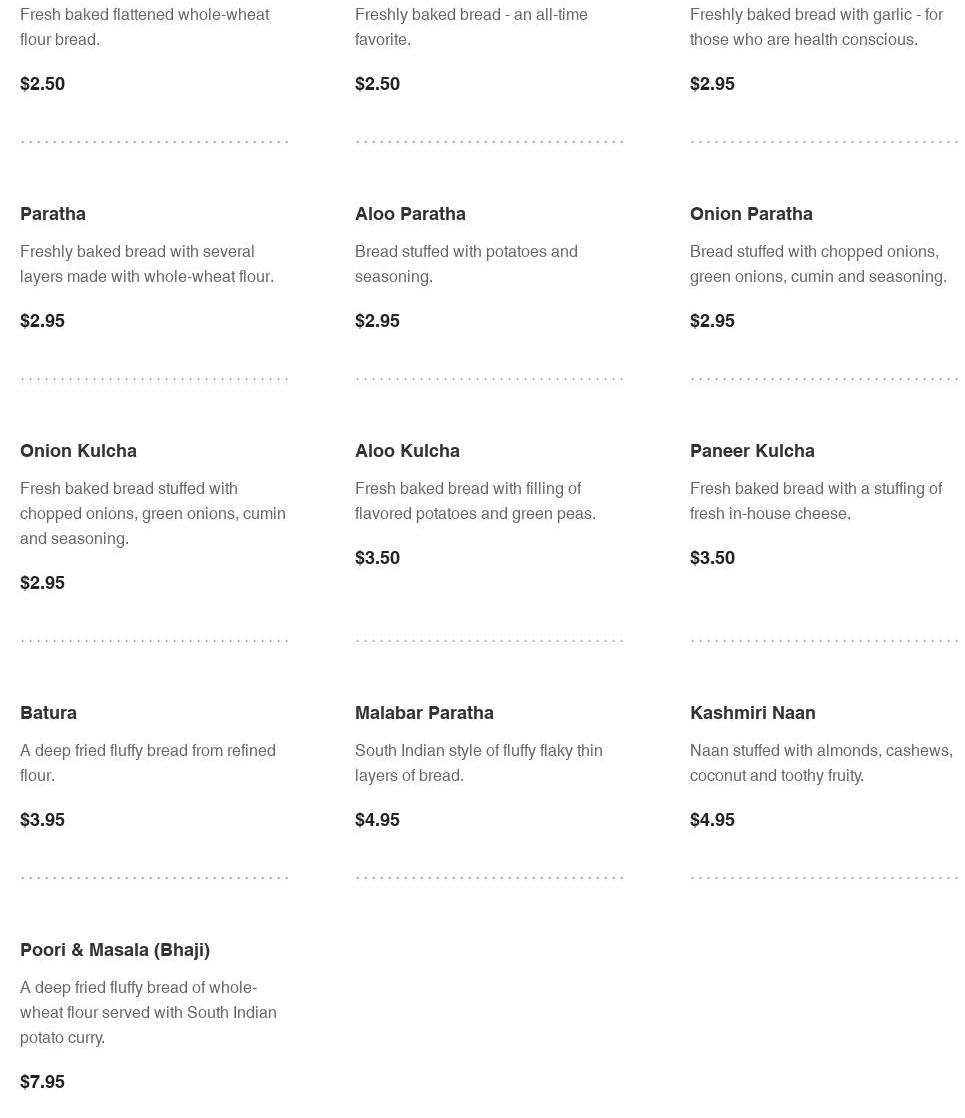Select the $3.50 price under Aloo Kulcha

[x=377, y=558]
